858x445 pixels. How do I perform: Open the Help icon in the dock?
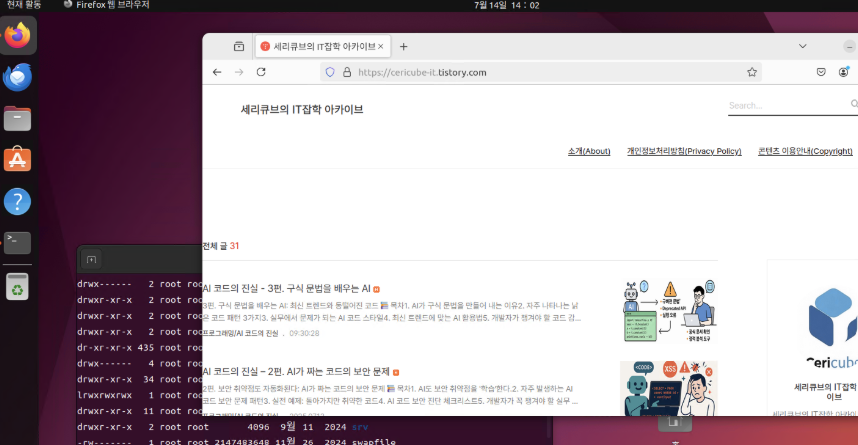[x=18, y=201]
